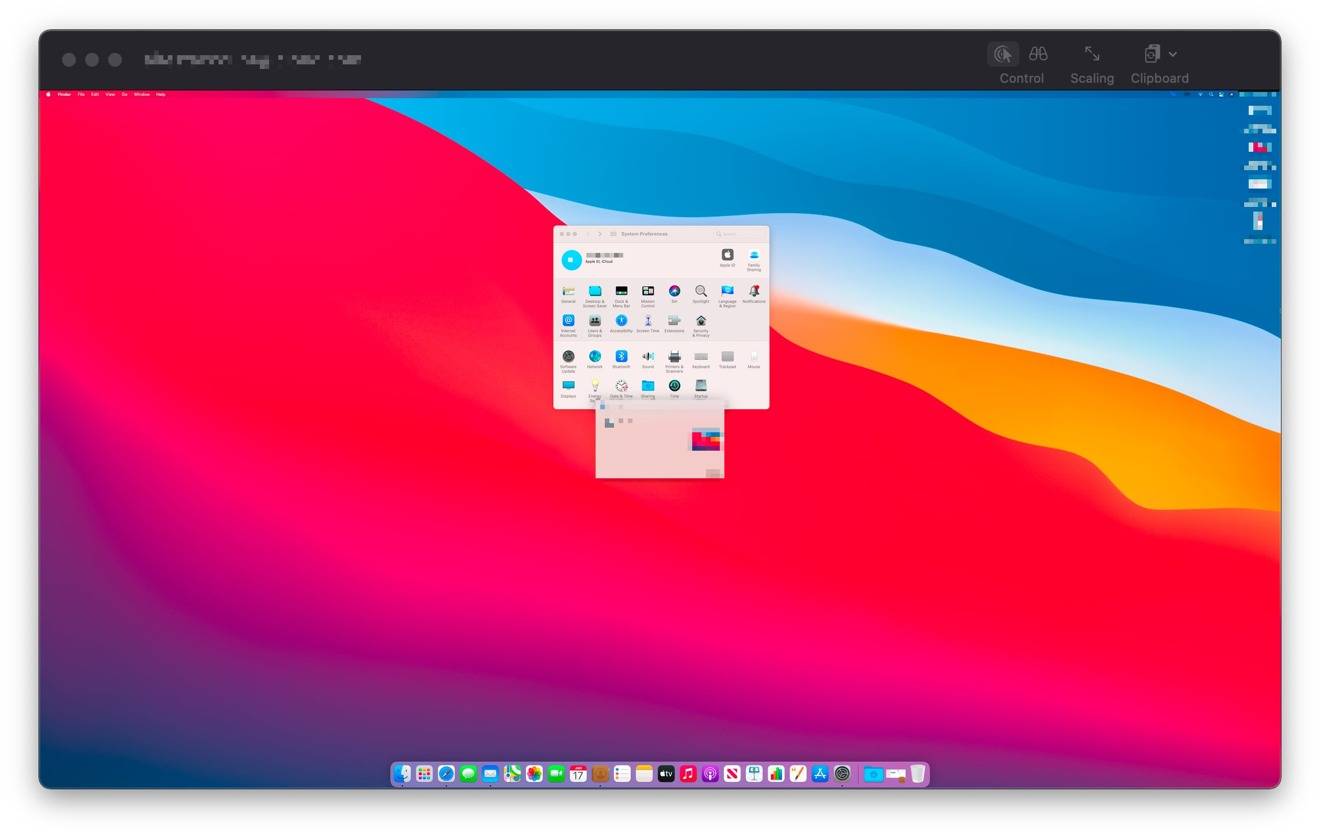Open System Preferences from remote Dock
This screenshot has height=837, width=1320.
coord(842,774)
